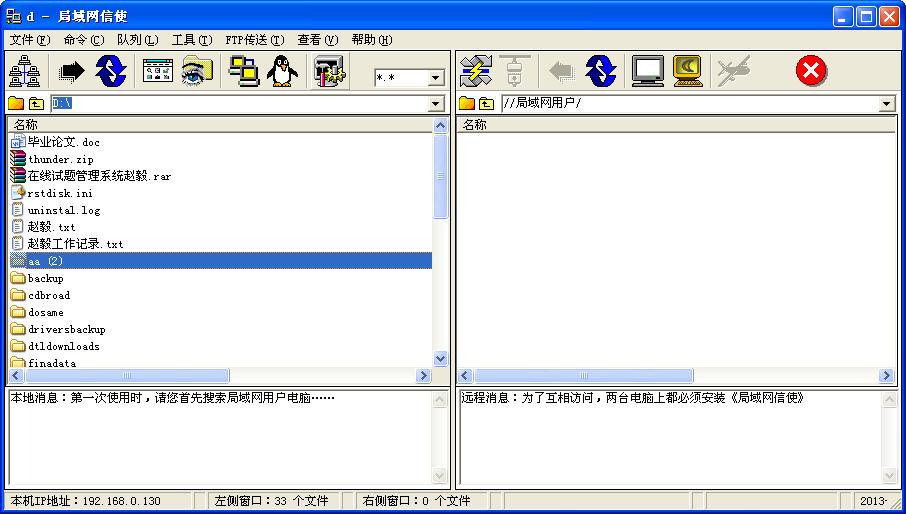Click the eye-on-folder view icon
The width and height of the screenshot is (906, 514).
pos(198,71)
